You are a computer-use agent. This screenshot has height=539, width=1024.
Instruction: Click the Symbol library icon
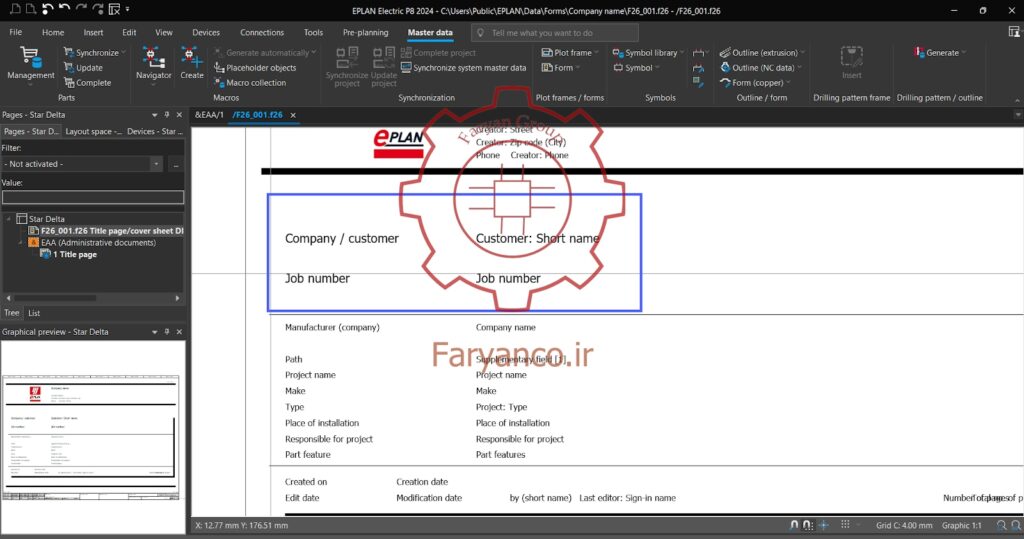(x=618, y=52)
